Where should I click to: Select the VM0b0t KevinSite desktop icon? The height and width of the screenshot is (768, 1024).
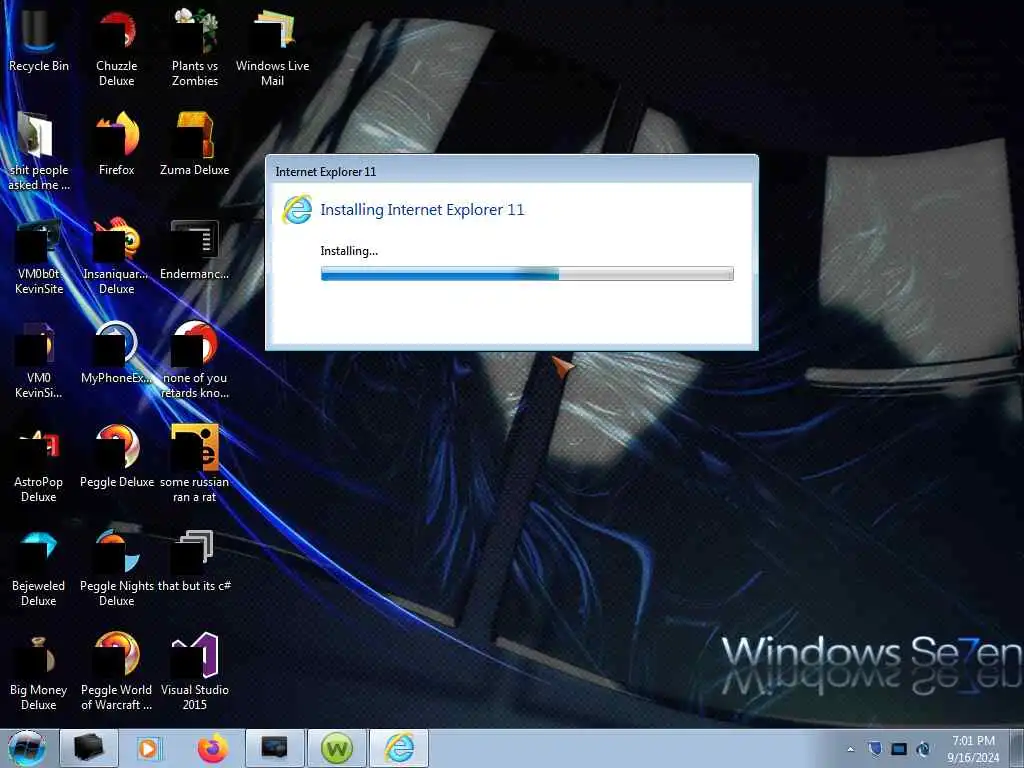pos(39,255)
